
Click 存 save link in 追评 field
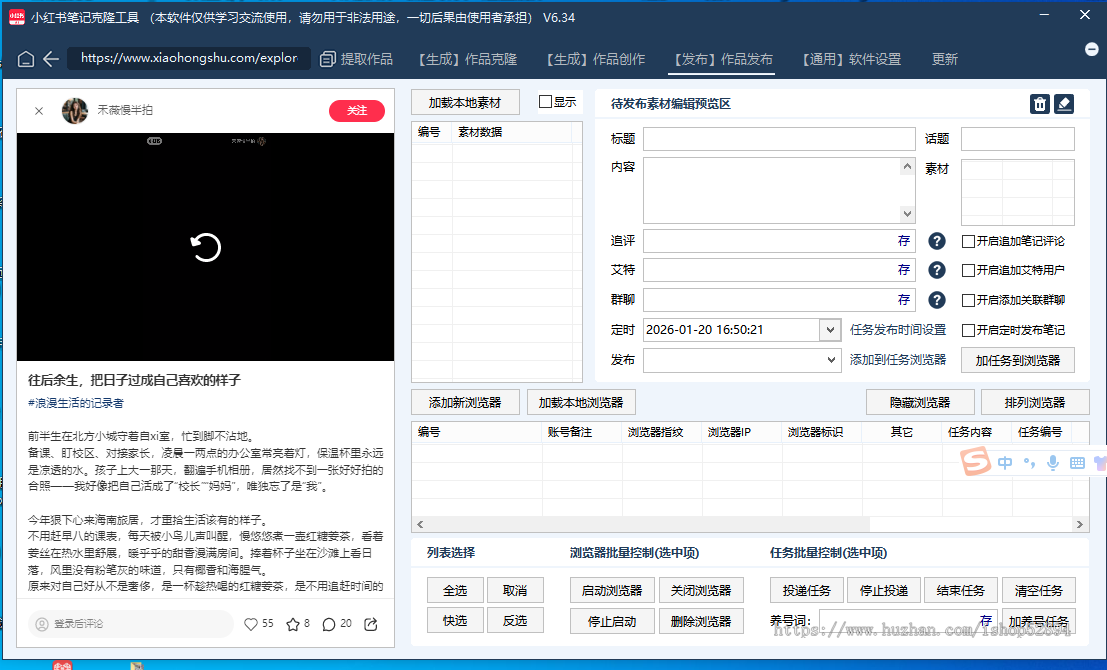coord(904,241)
